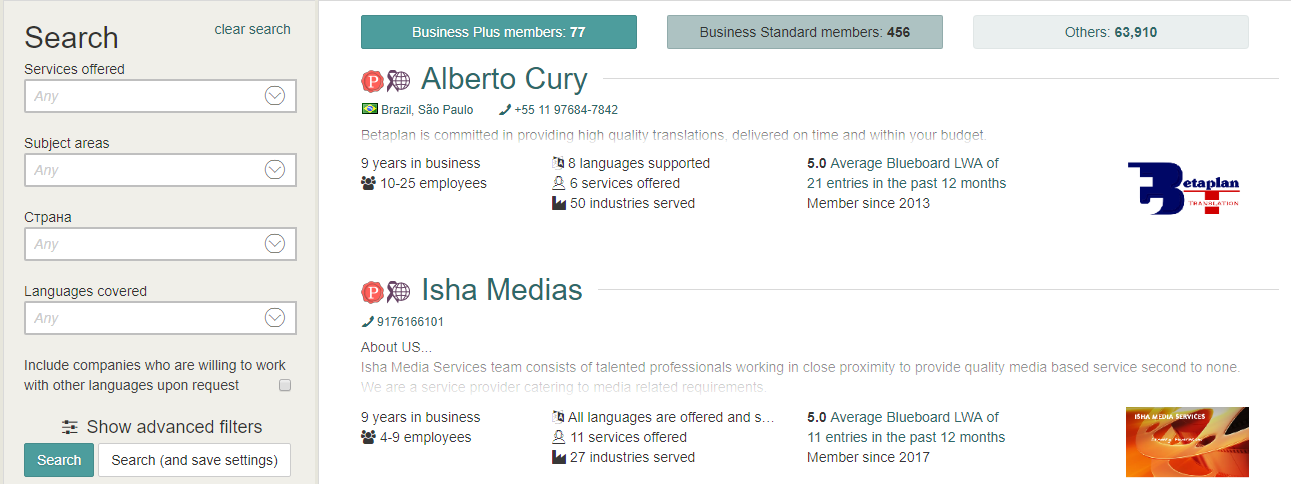Click the sliders icon by Show advanced filters
Viewport: 1291px width, 485px height.
pyautogui.click(x=70, y=427)
